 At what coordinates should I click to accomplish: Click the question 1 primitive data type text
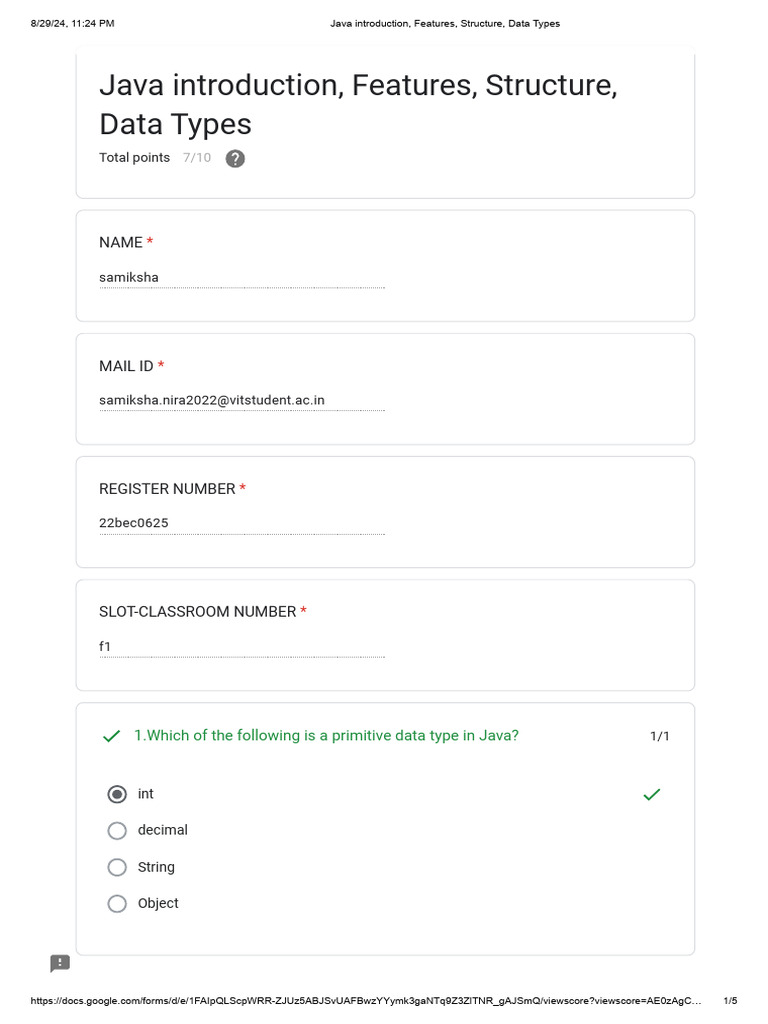(327, 735)
